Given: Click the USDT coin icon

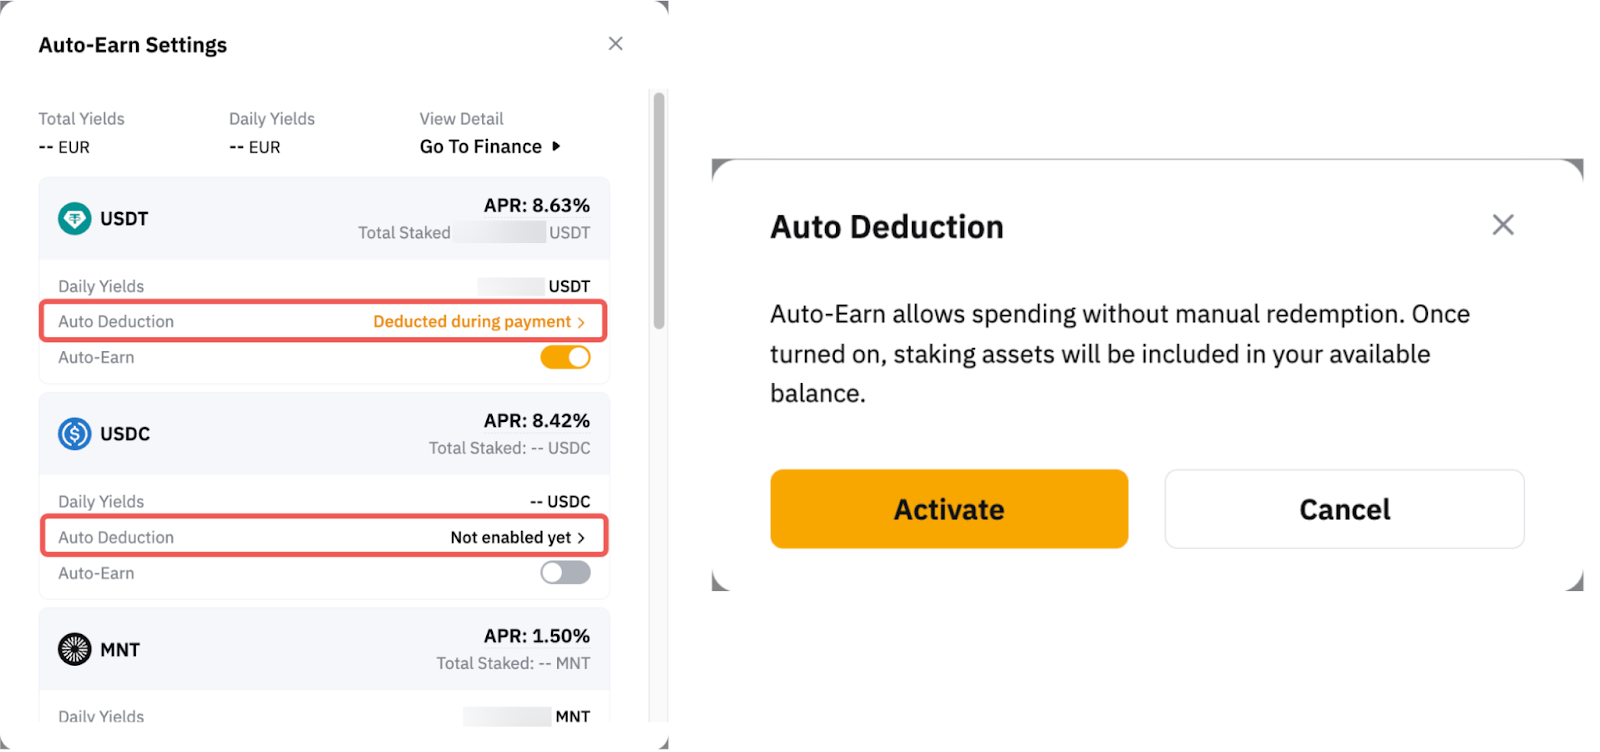Looking at the screenshot, I should tap(74, 218).
